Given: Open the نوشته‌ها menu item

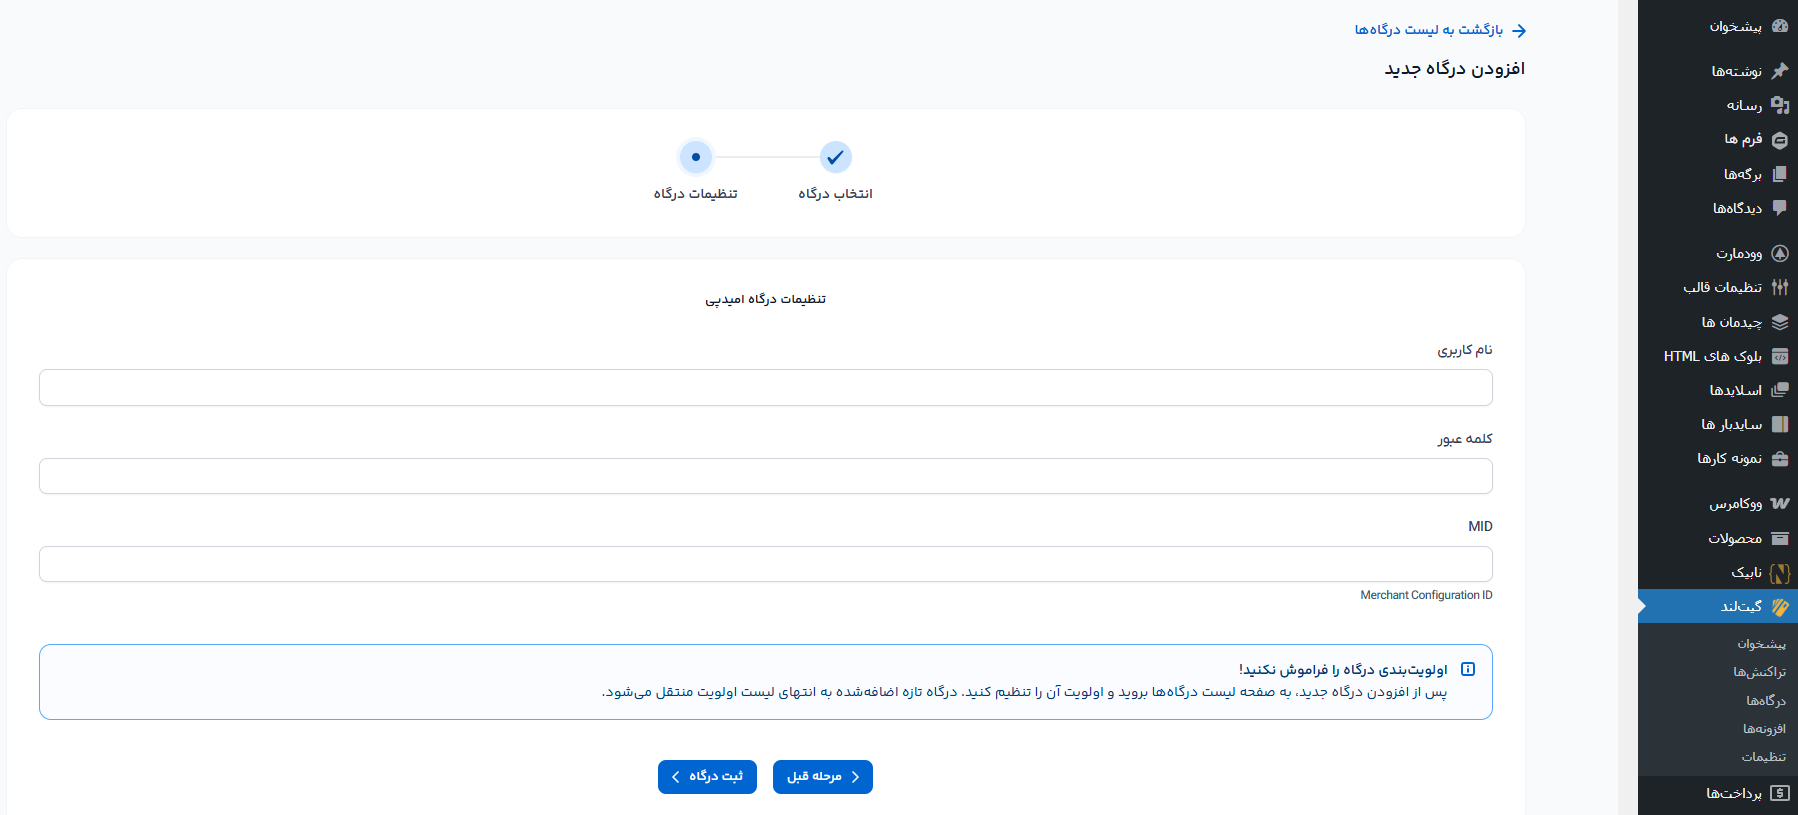Looking at the screenshot, I should point(1717,71).
